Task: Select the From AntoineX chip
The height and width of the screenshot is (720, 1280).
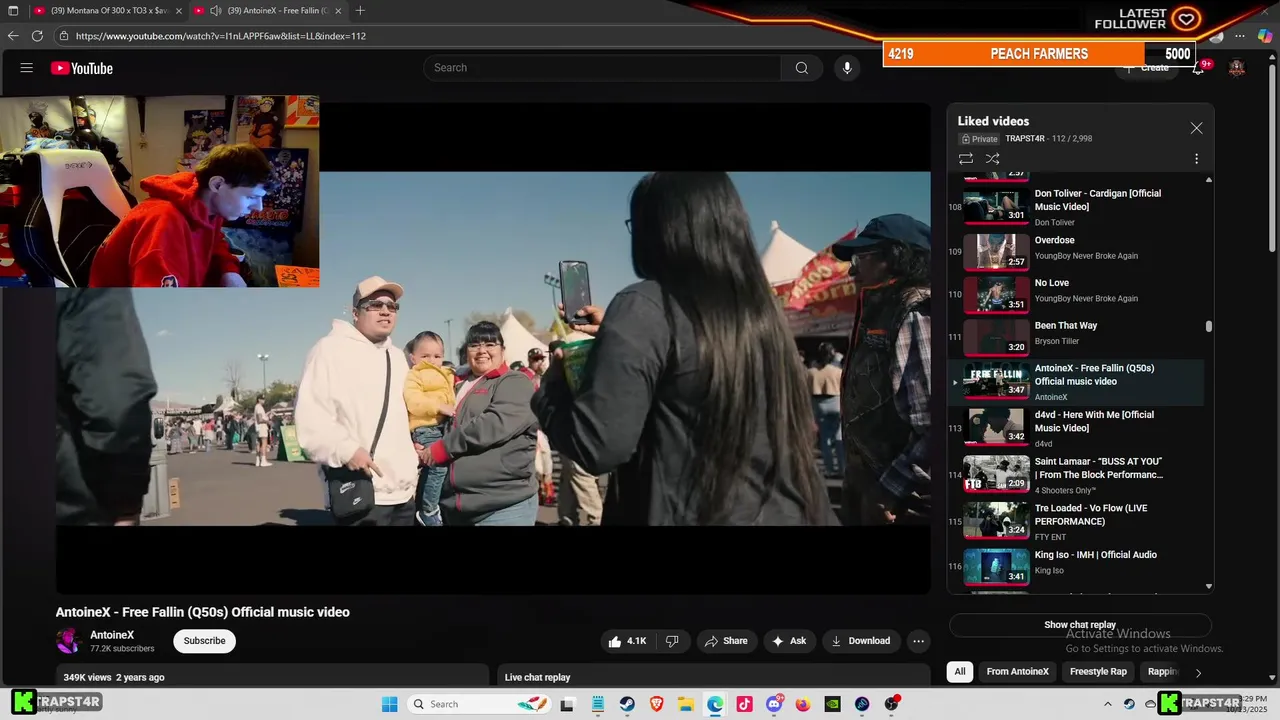Action: coord(1017,672)
